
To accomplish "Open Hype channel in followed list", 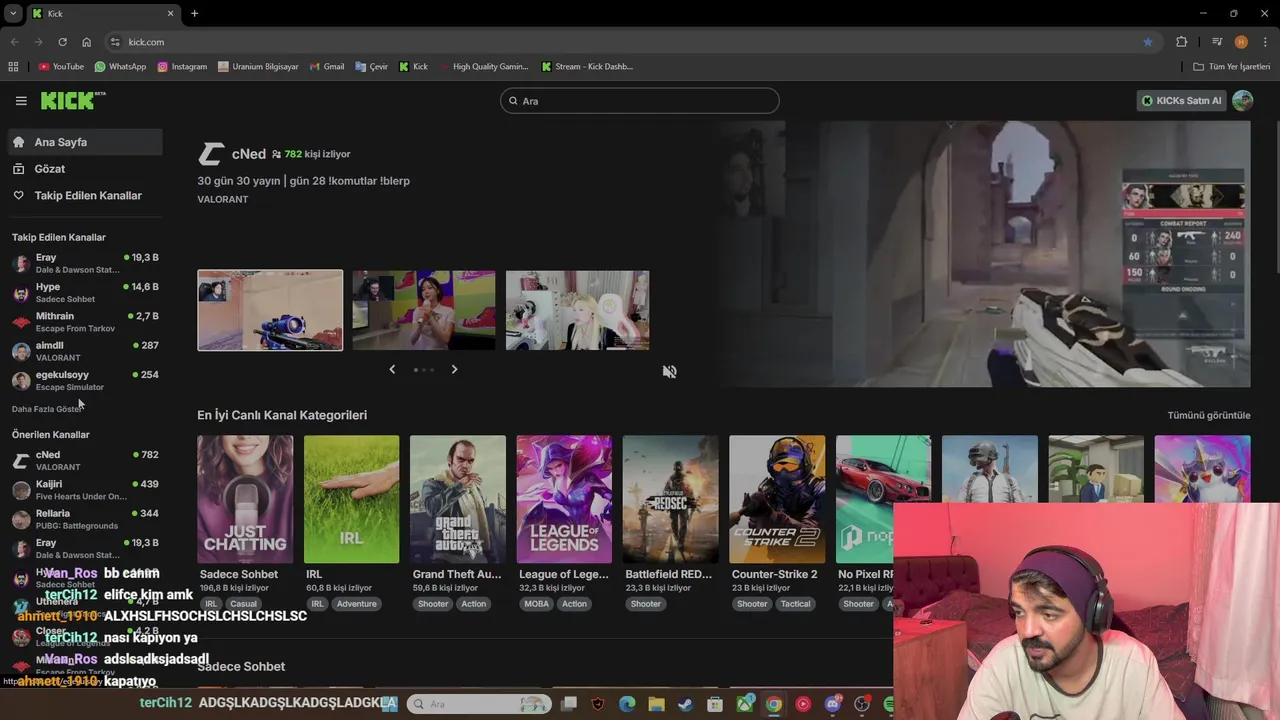I will [x=85, y=292].
